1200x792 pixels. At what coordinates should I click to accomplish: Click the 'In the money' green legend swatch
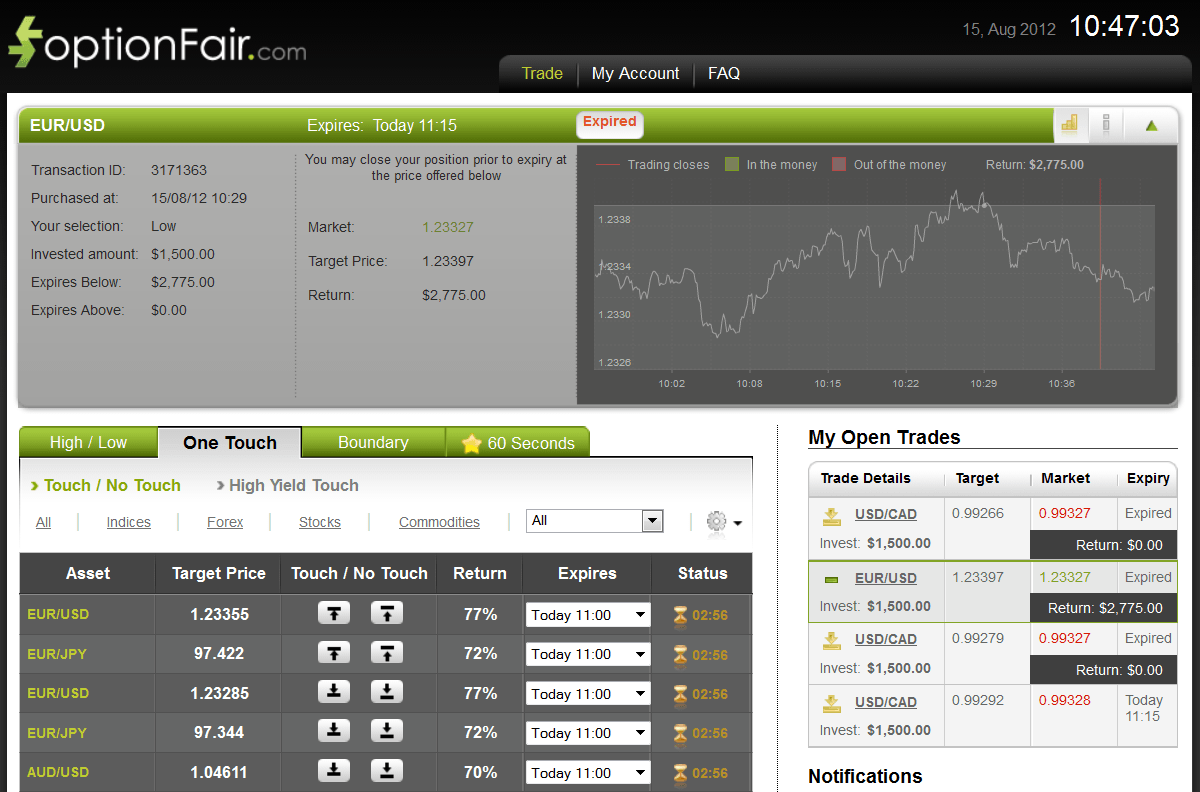coord(732,164)
